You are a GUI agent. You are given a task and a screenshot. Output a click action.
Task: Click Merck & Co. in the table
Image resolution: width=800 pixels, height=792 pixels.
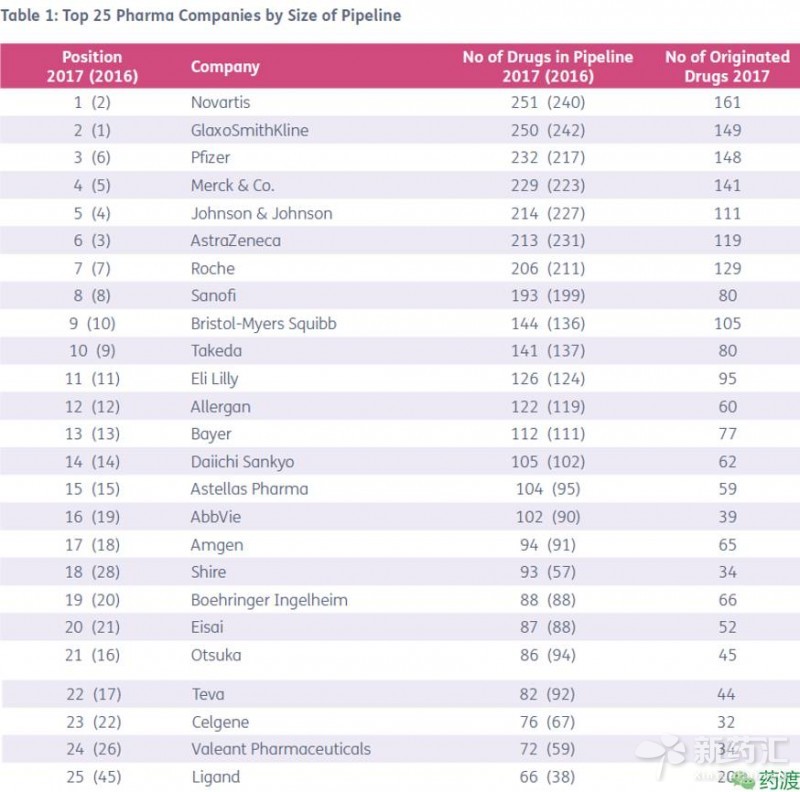pyautogui.click(x=232, y=185)
